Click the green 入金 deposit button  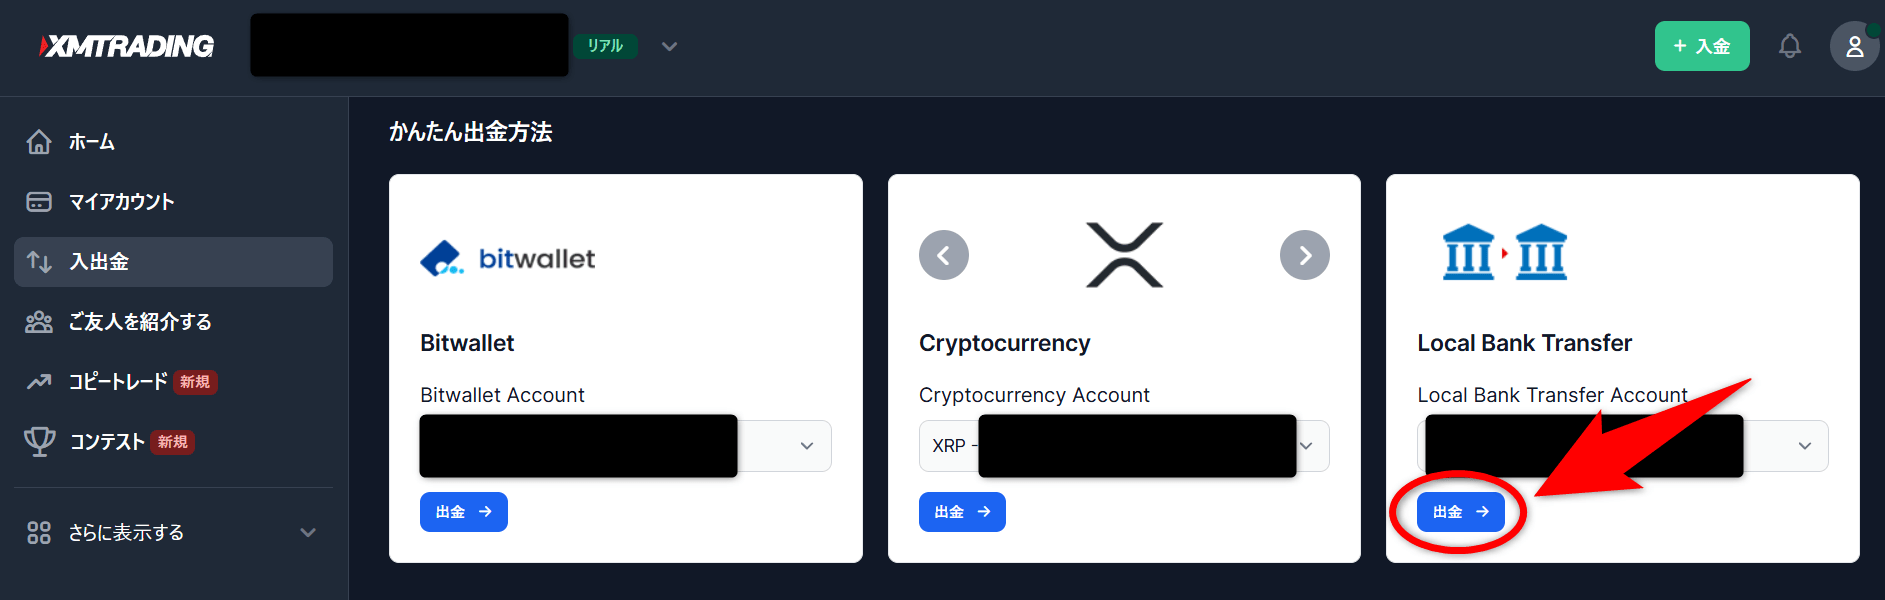(1702, 46)
